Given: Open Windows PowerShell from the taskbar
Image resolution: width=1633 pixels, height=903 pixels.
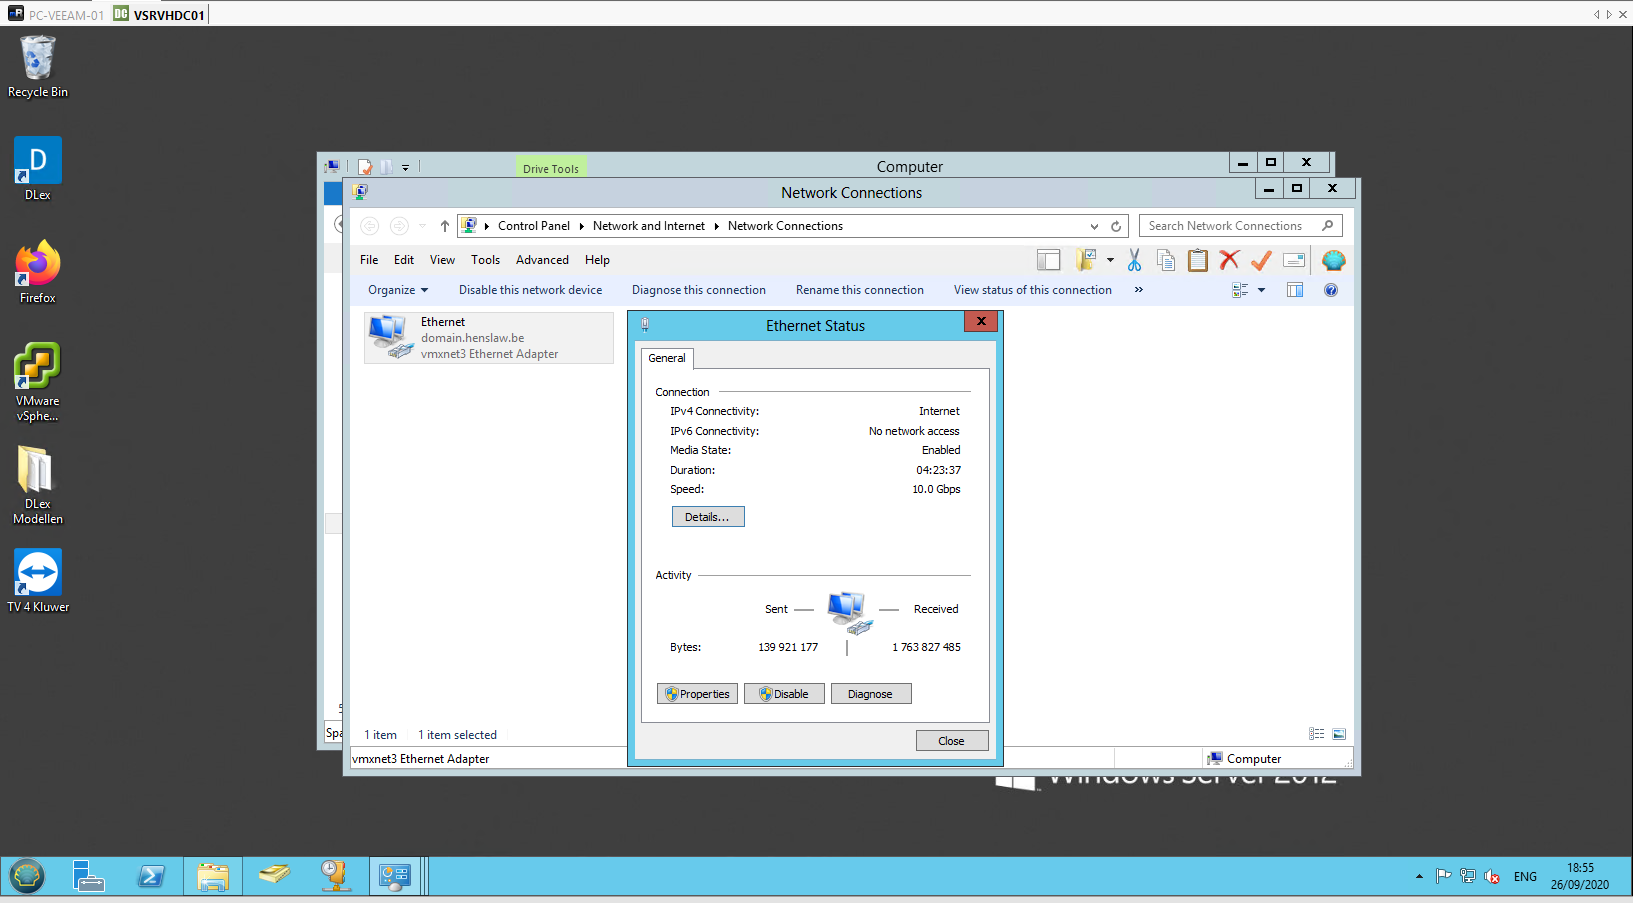Looking at the screenshot, I should coord(152,876).
